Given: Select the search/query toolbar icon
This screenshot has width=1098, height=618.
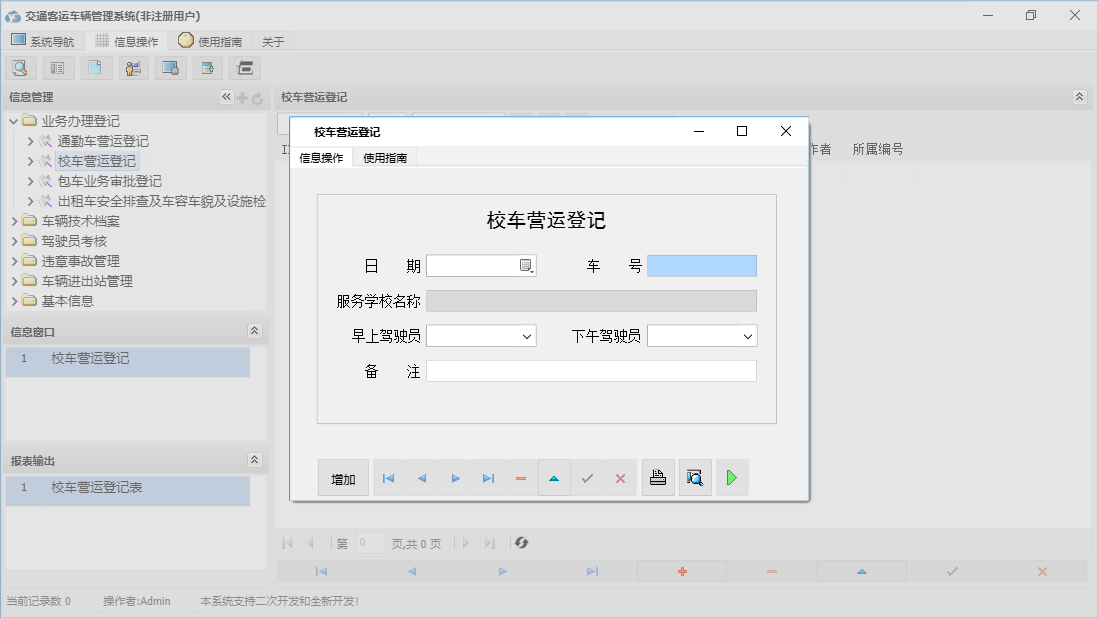Looking at the screenshot, I should (20, 67).
